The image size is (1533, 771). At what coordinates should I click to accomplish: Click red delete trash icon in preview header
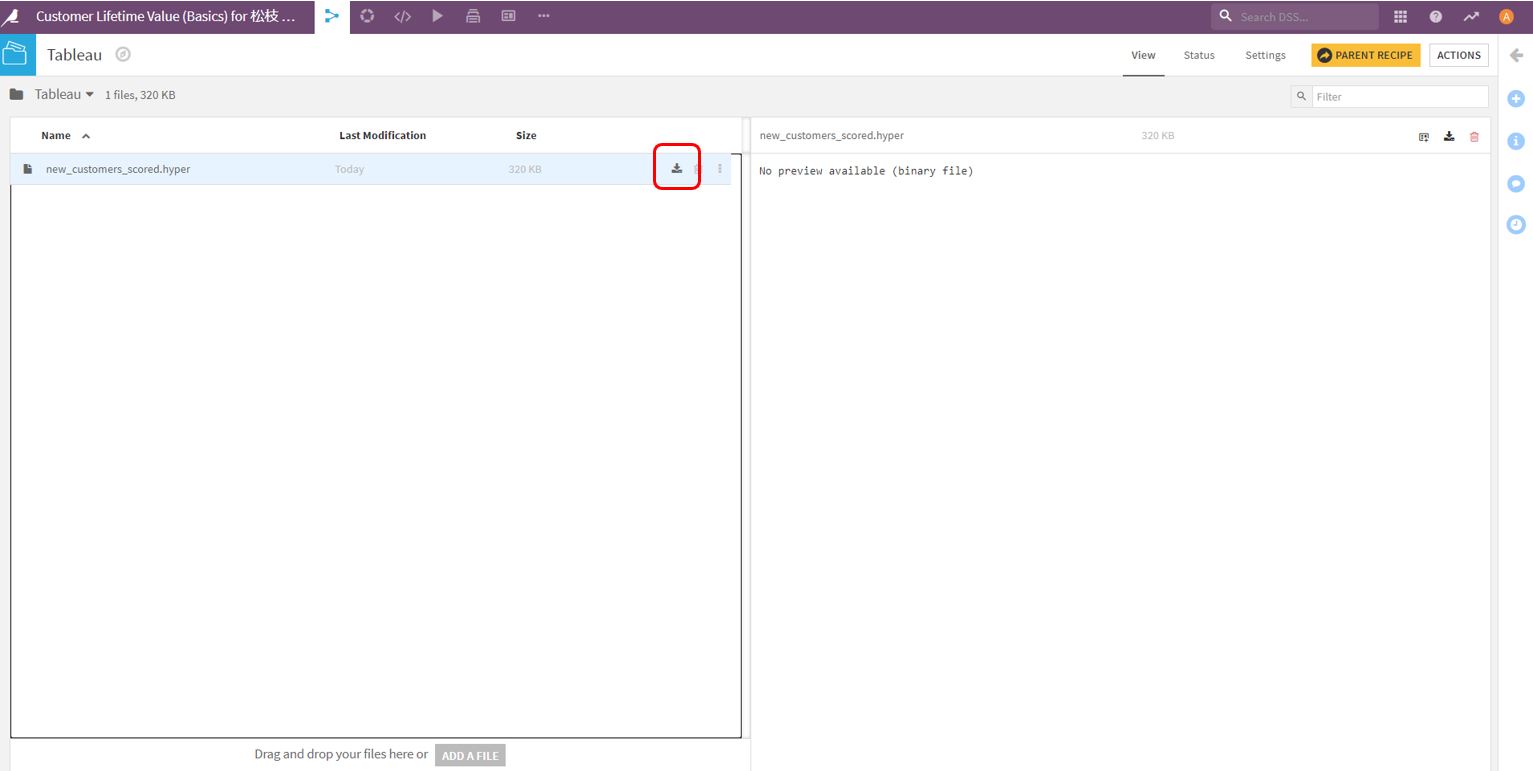[1474, 137]
